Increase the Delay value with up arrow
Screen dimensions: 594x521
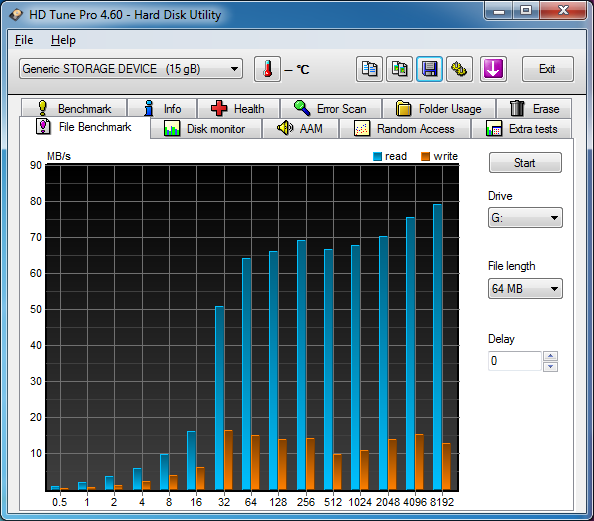550,356
